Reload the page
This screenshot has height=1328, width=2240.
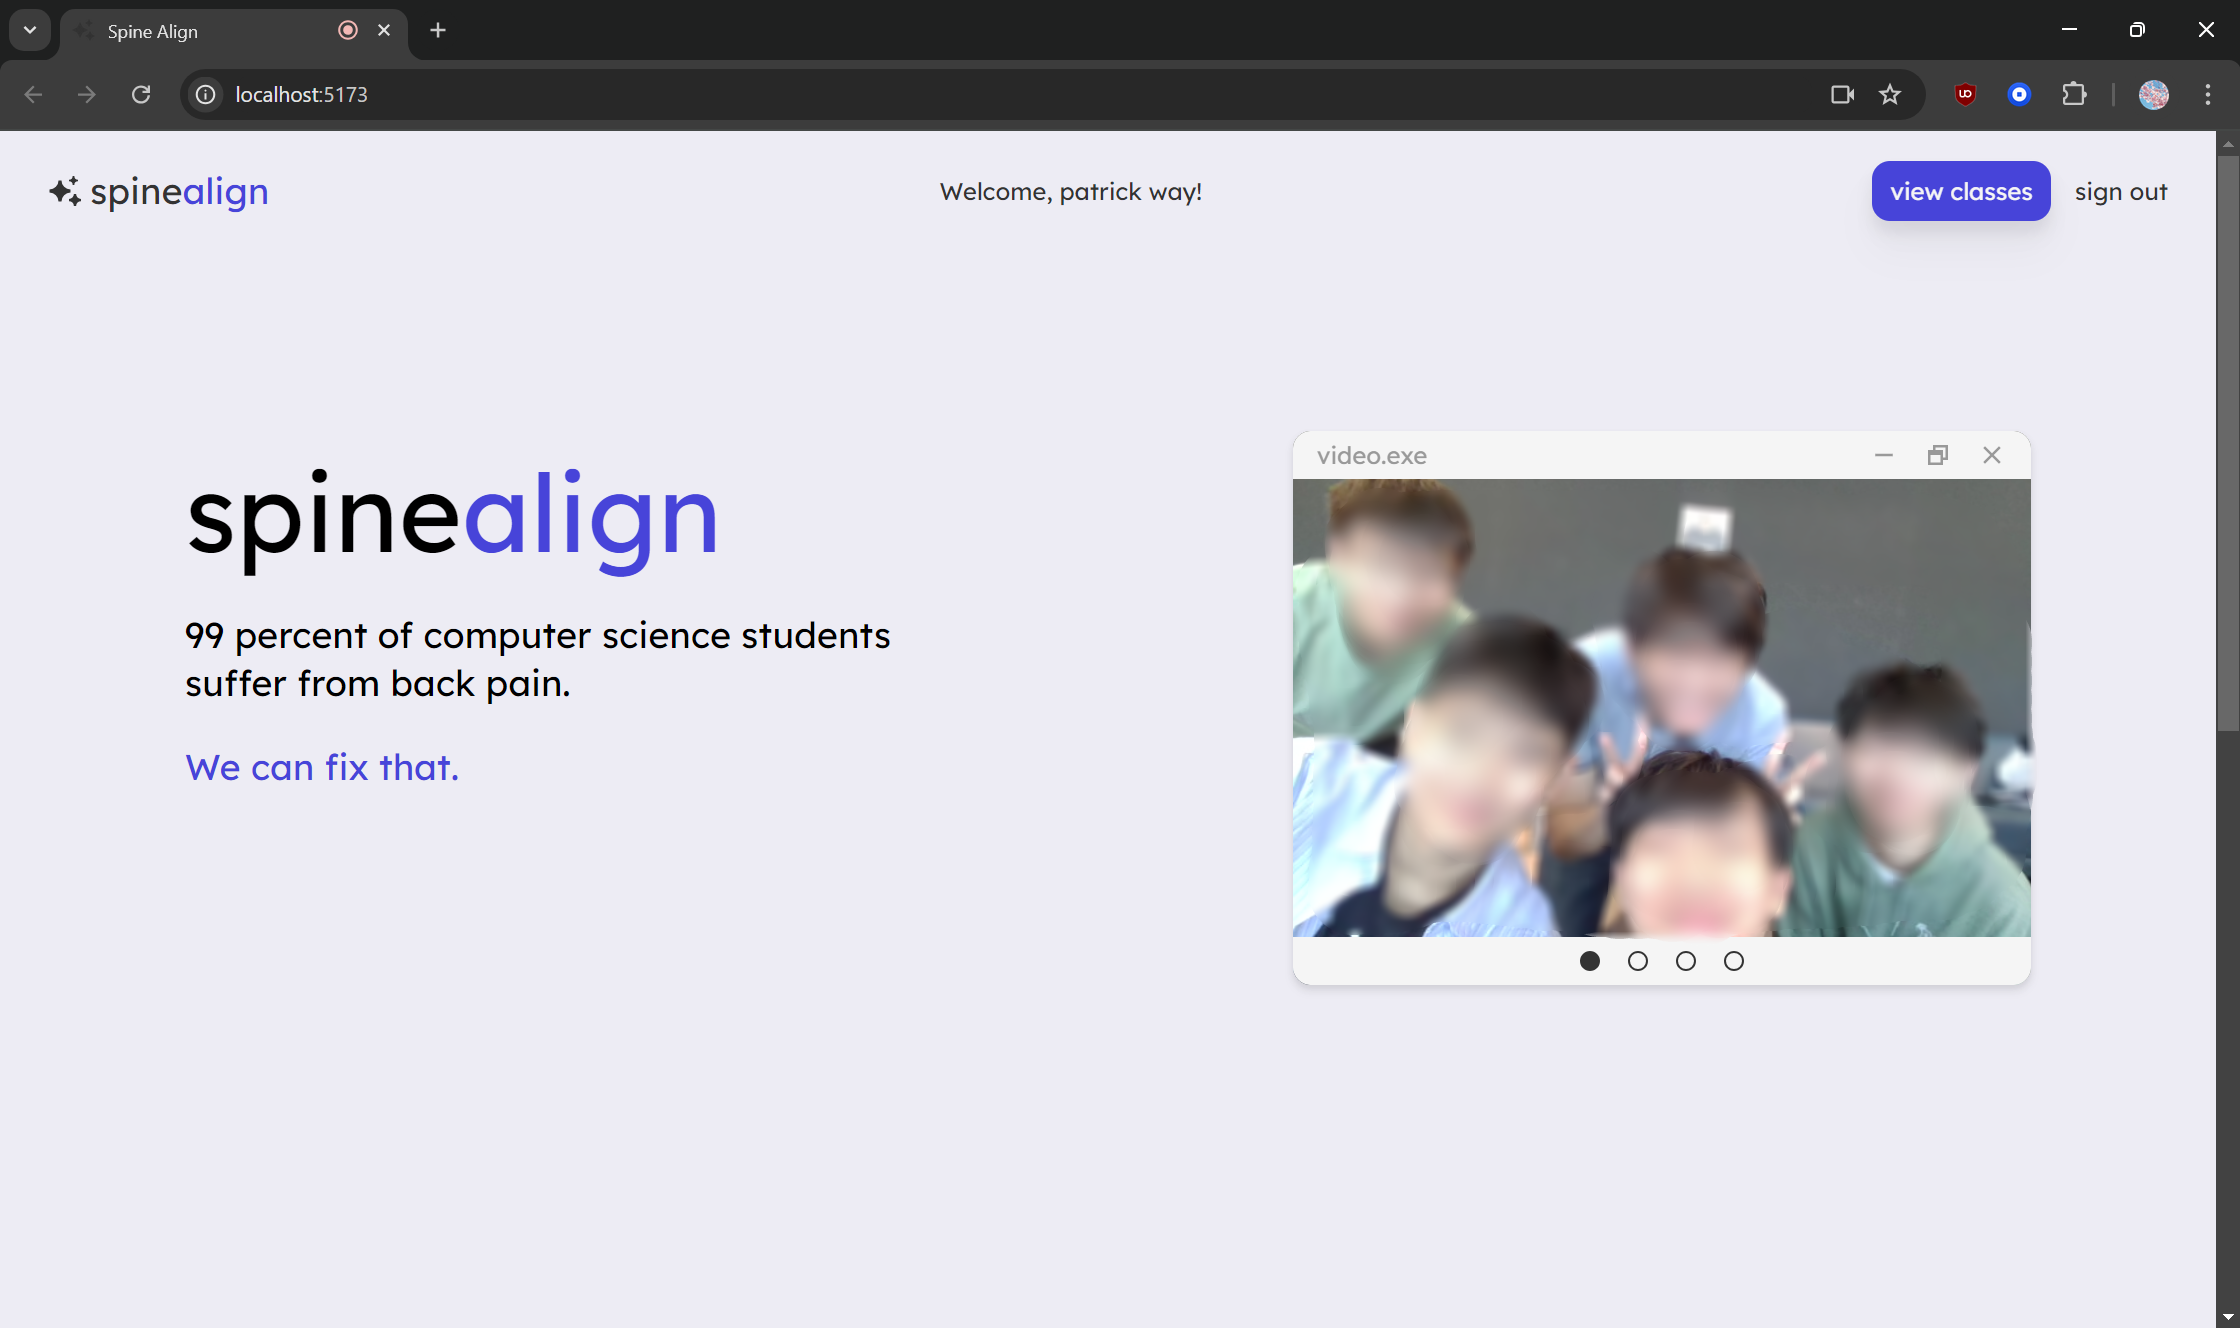141,94
